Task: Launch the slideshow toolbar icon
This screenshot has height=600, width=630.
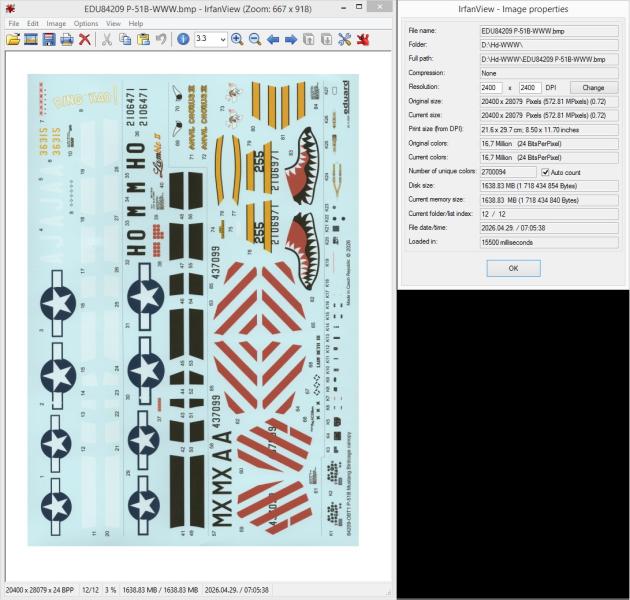Action: [31, 39]
